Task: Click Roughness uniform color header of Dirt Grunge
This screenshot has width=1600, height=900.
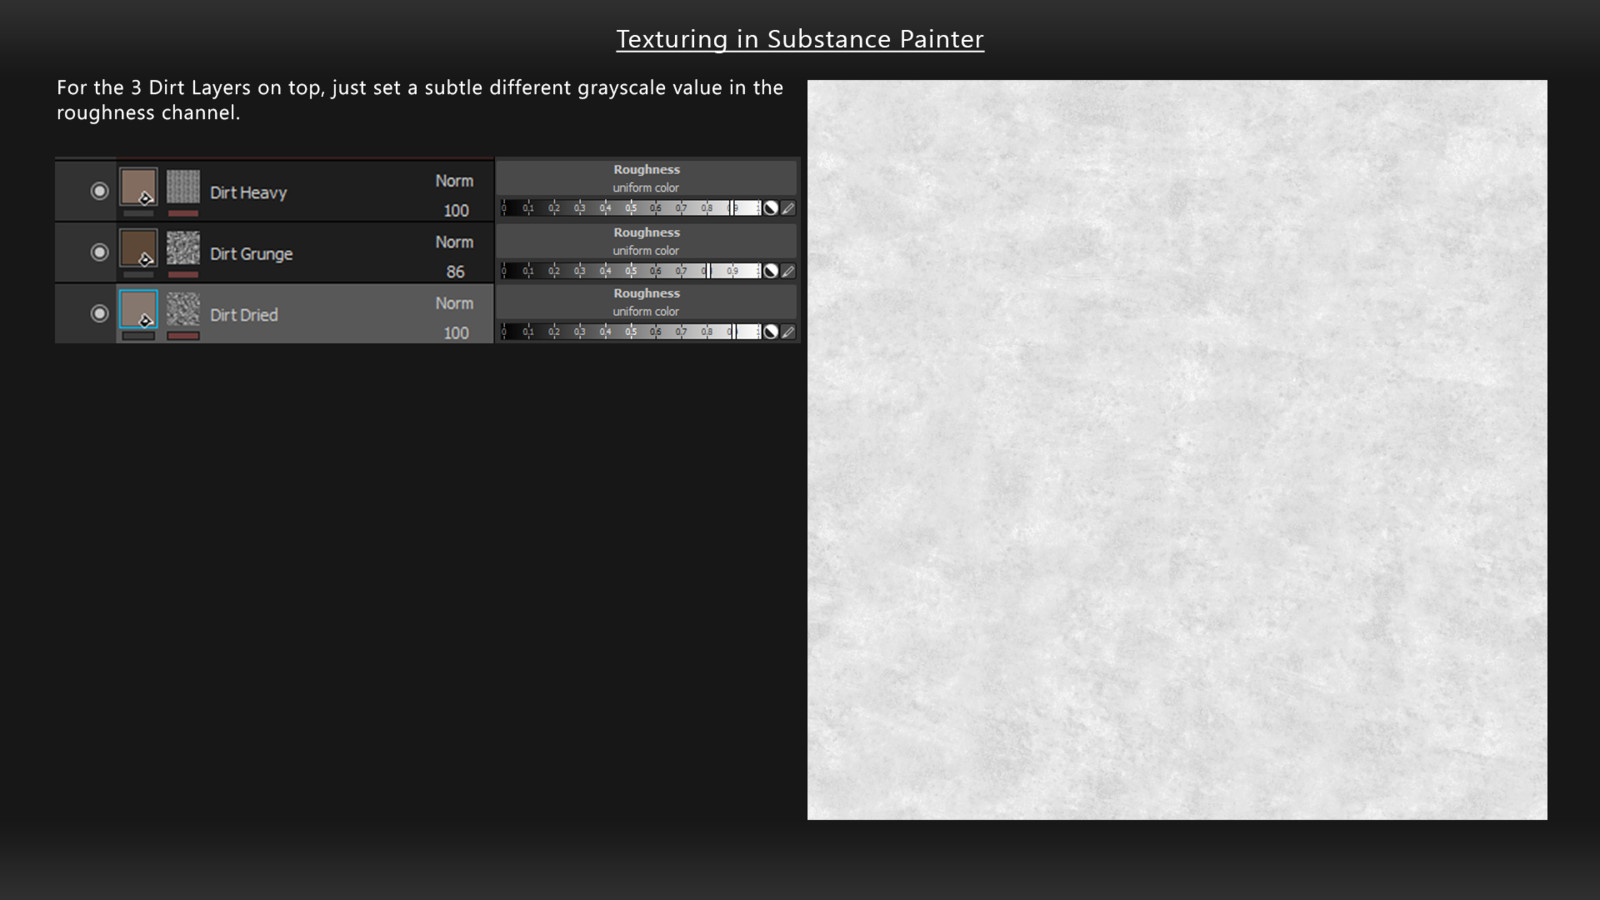Action: pos(646,241)
